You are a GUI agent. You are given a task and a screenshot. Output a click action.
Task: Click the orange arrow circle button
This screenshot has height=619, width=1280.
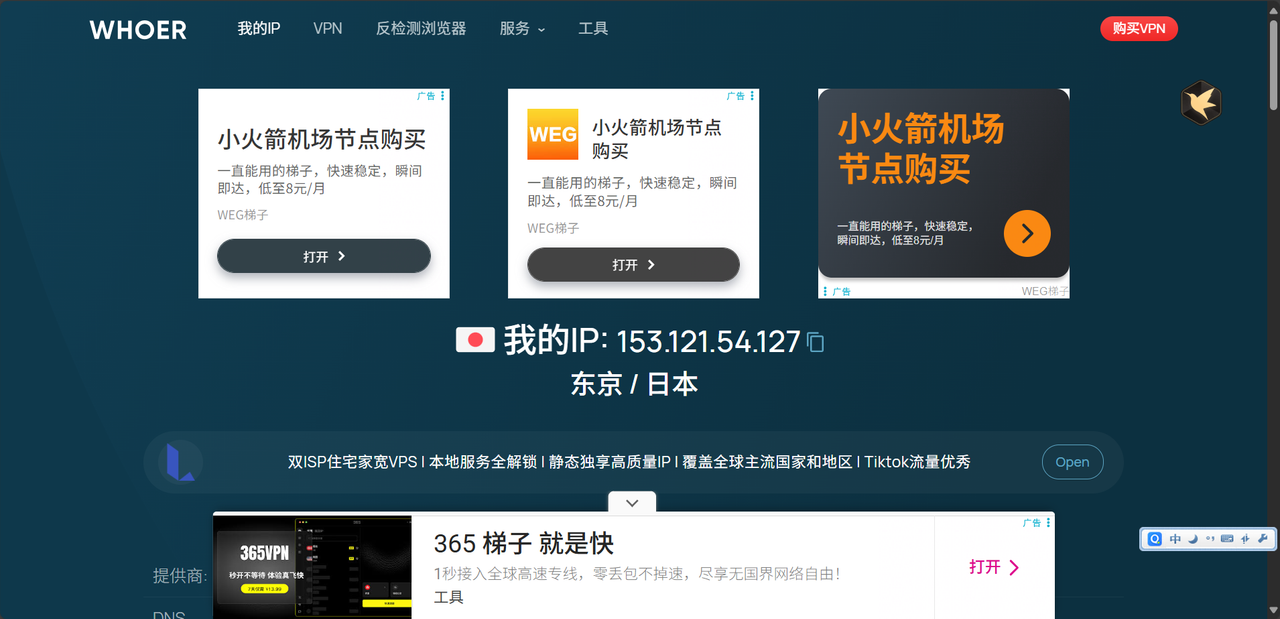(x=1027, y=233)
